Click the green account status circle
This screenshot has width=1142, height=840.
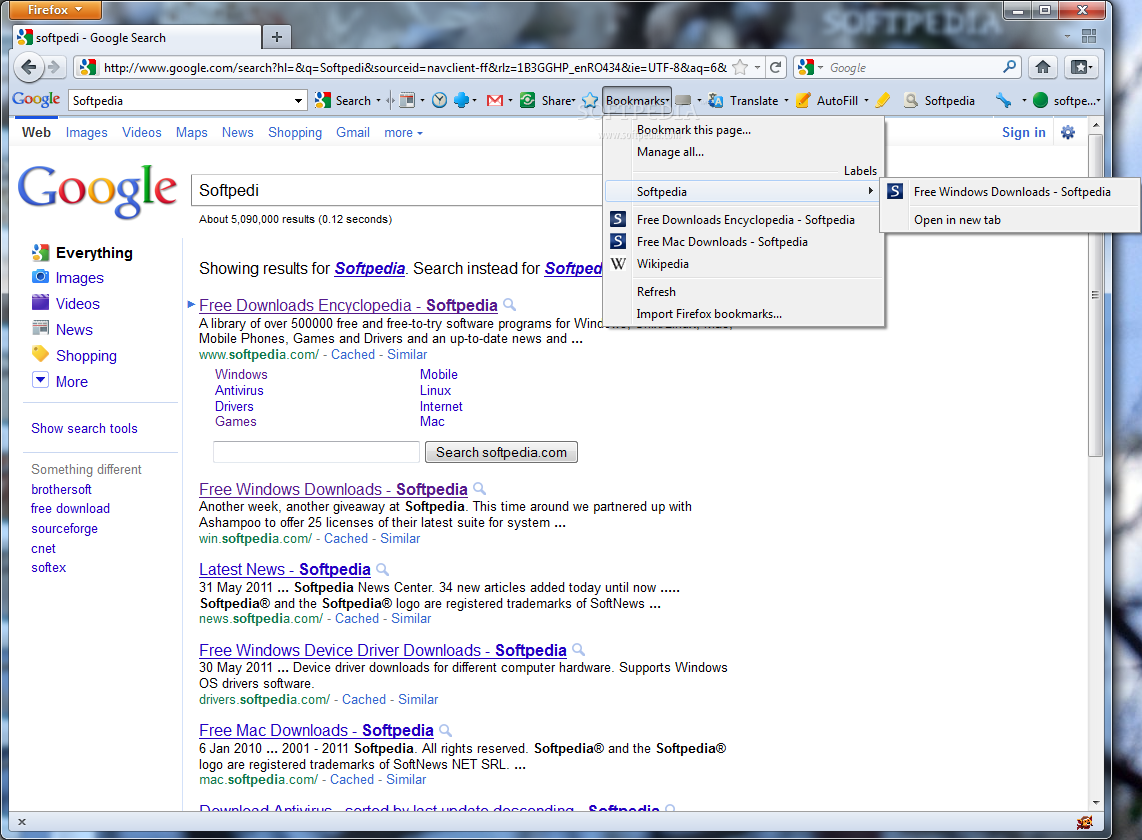1040,101
